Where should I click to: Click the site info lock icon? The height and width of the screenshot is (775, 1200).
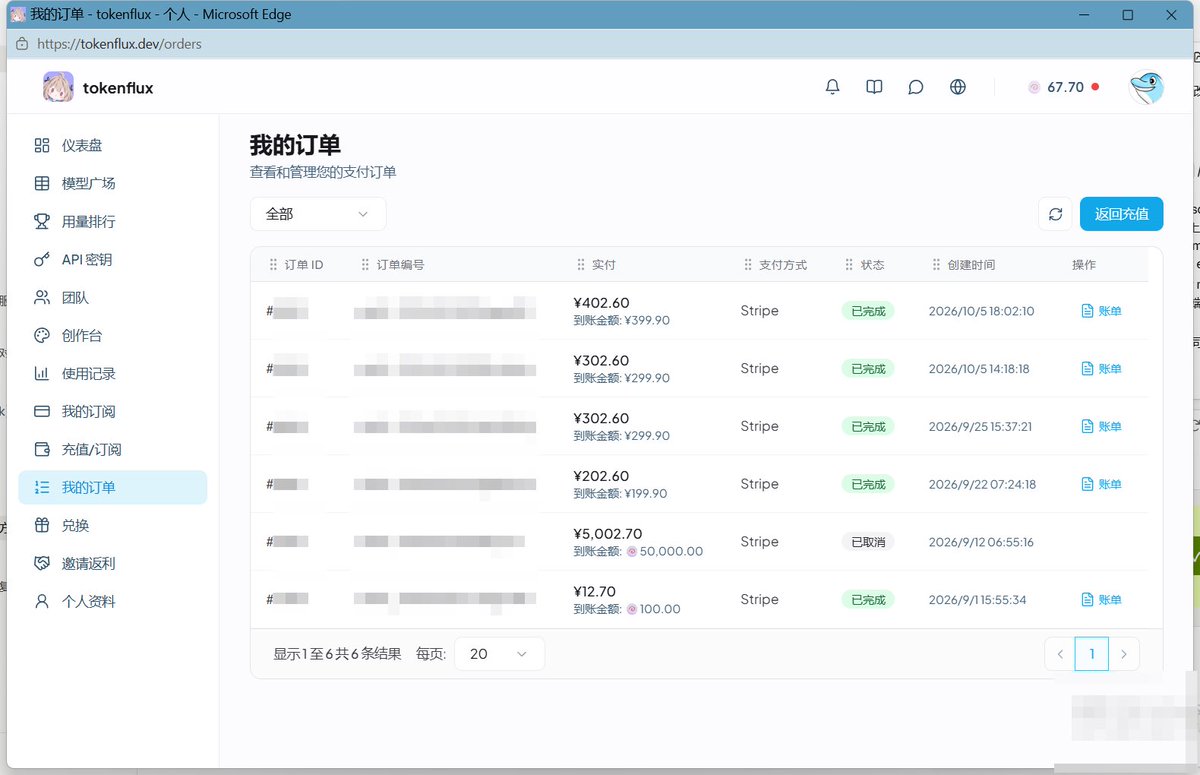click(21, 44)
